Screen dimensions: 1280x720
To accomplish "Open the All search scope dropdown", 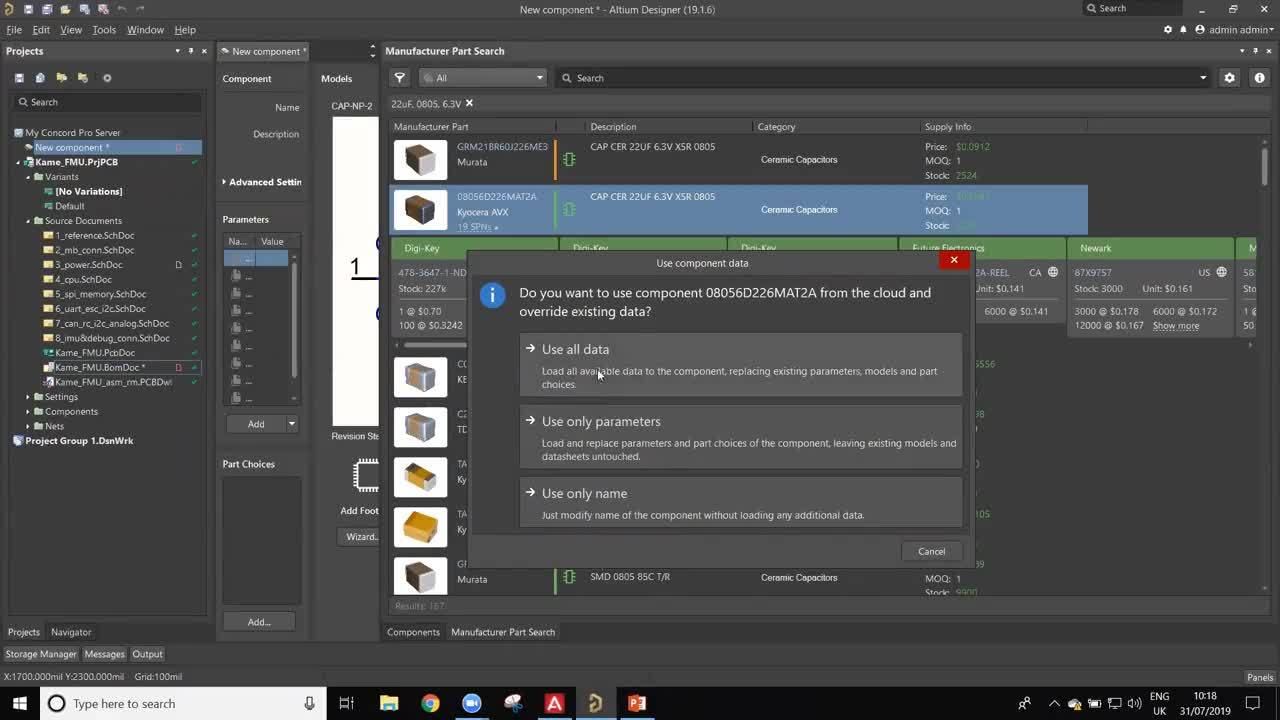I will [539, 77].
